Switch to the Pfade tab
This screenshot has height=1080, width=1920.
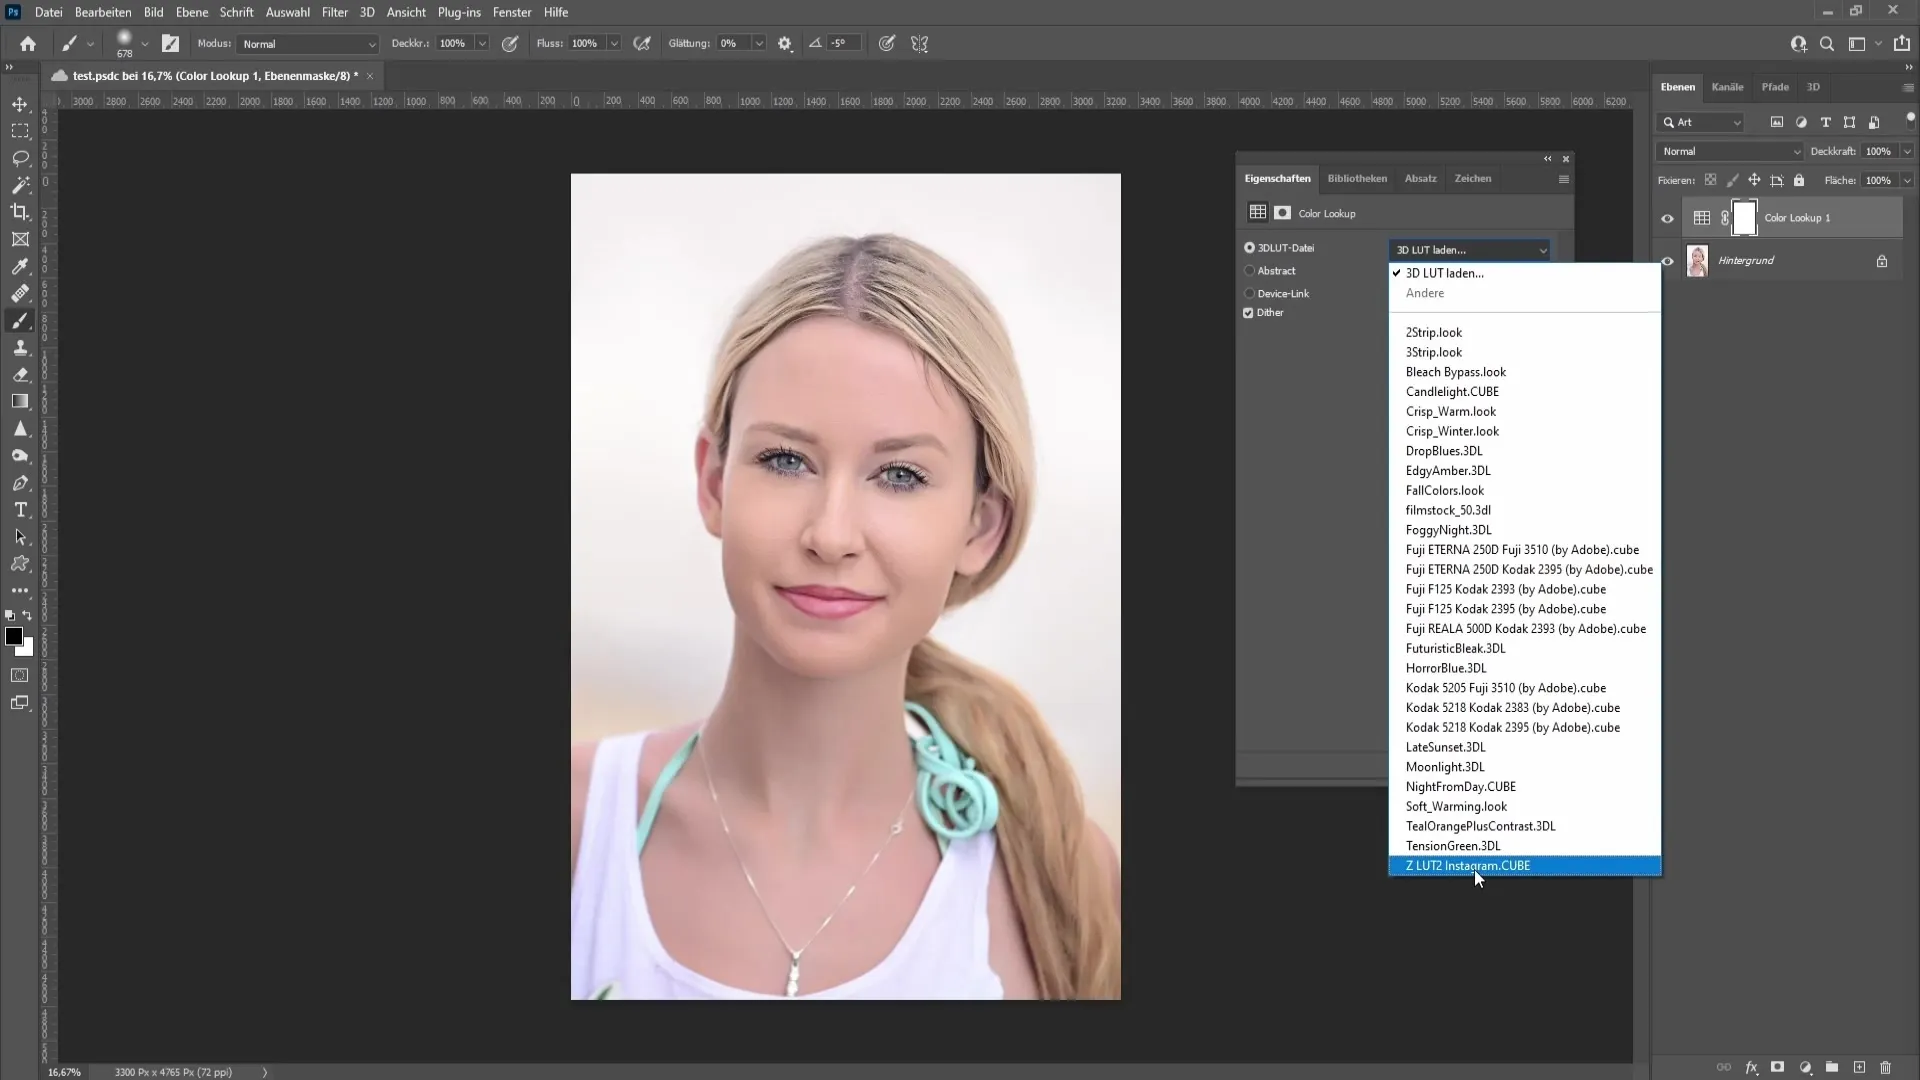coord(1775,87)
